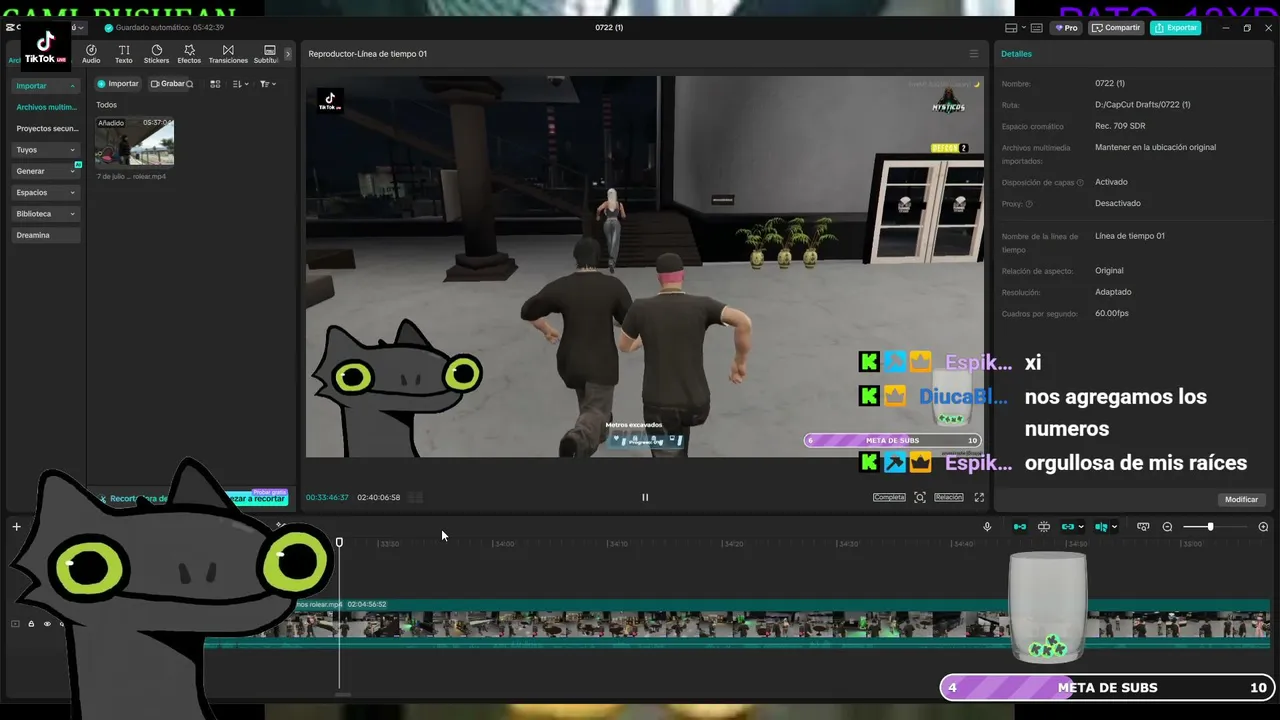Switch to the Efectos tab
This screenshot has width=1280, height=720.
coord(189,54)
